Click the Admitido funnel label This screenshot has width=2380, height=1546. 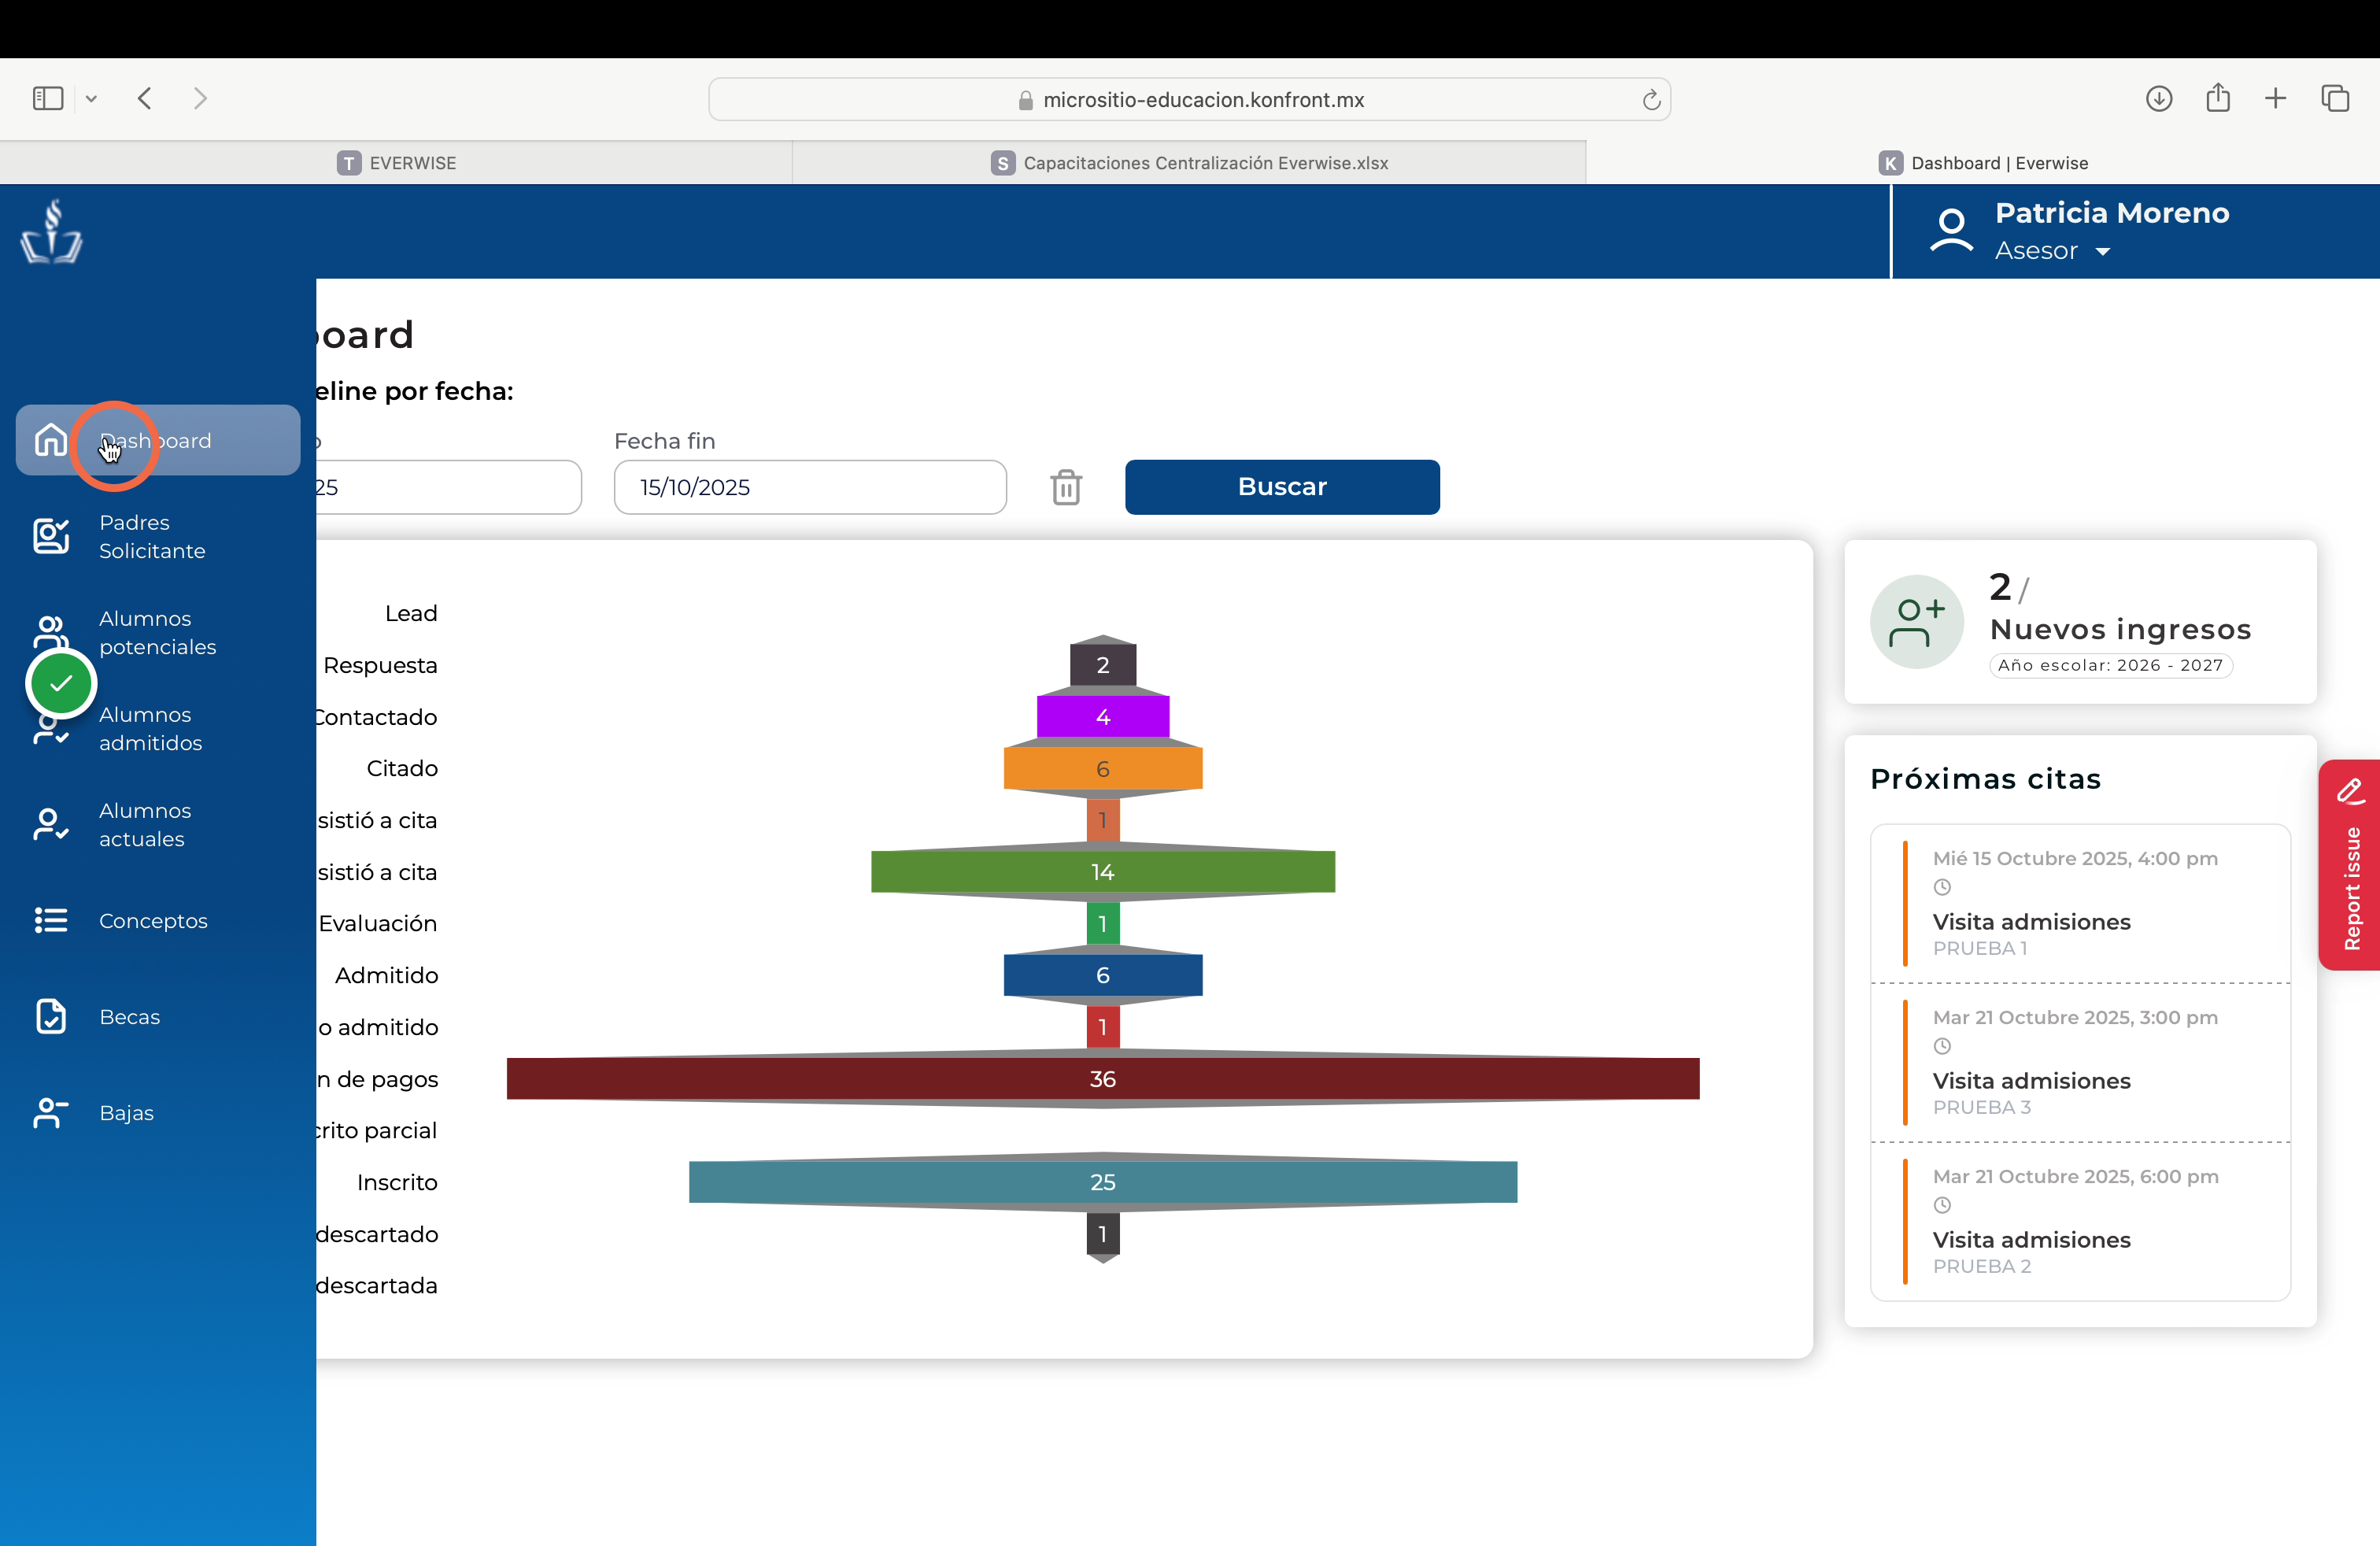387,975
